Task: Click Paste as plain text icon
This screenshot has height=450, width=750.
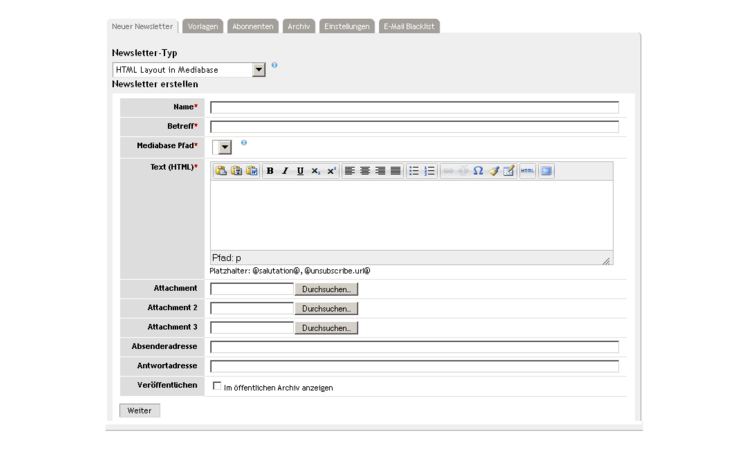Action: 236,171
